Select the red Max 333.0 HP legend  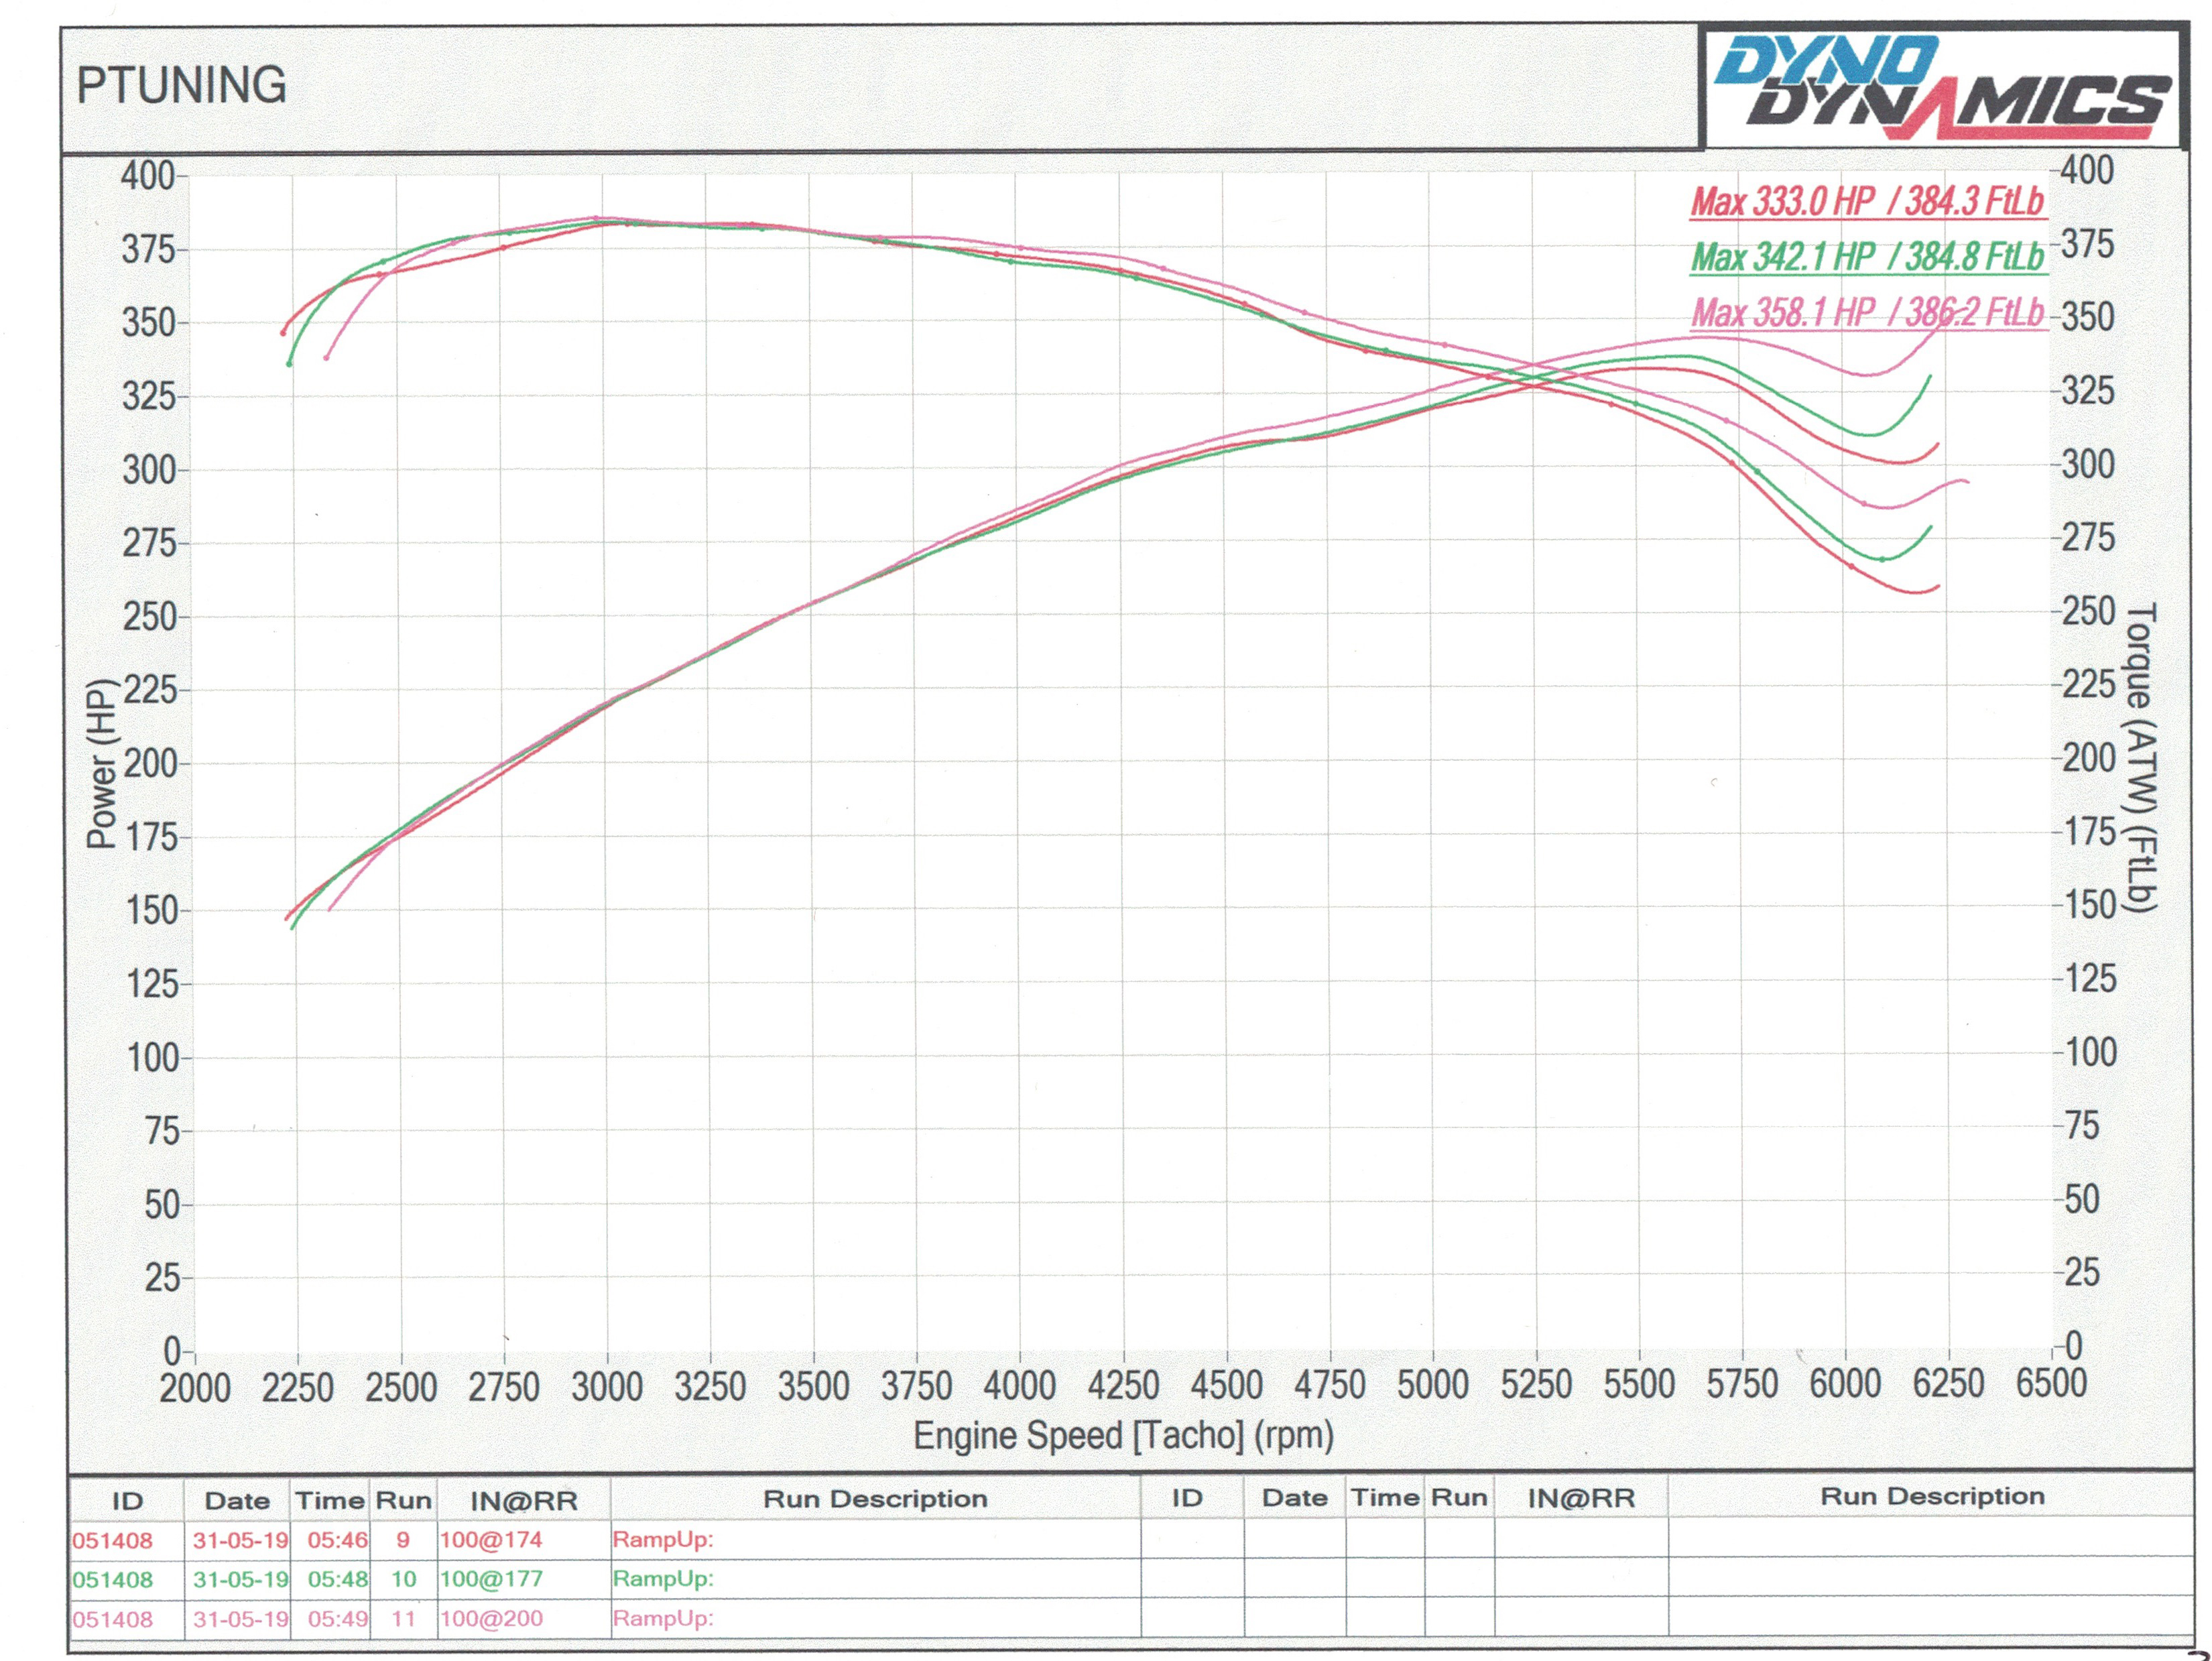click(x=1866, y=202)
